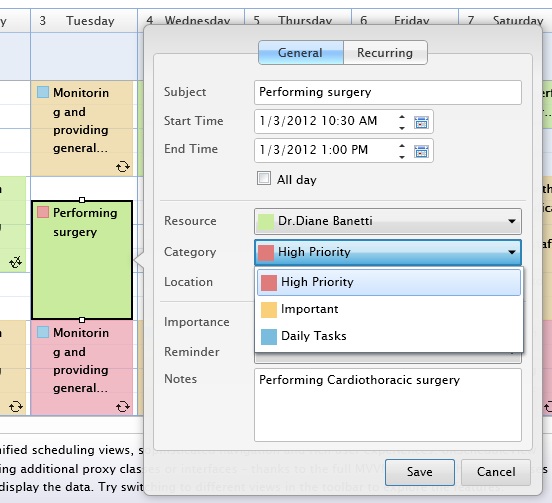Click into the Subject text field
The width and height of the screenshot is (552, 503).
tap(388, 92)
